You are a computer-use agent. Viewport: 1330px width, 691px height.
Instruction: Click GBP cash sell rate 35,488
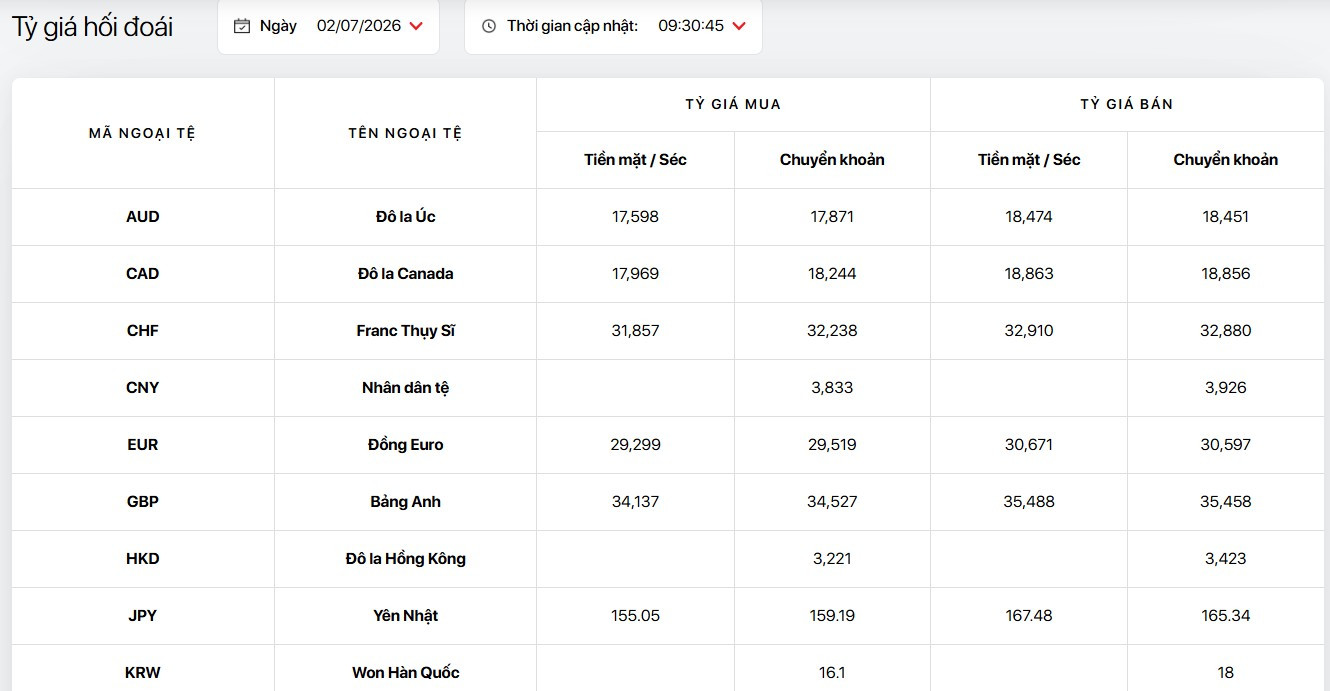tap(1029, 502)
